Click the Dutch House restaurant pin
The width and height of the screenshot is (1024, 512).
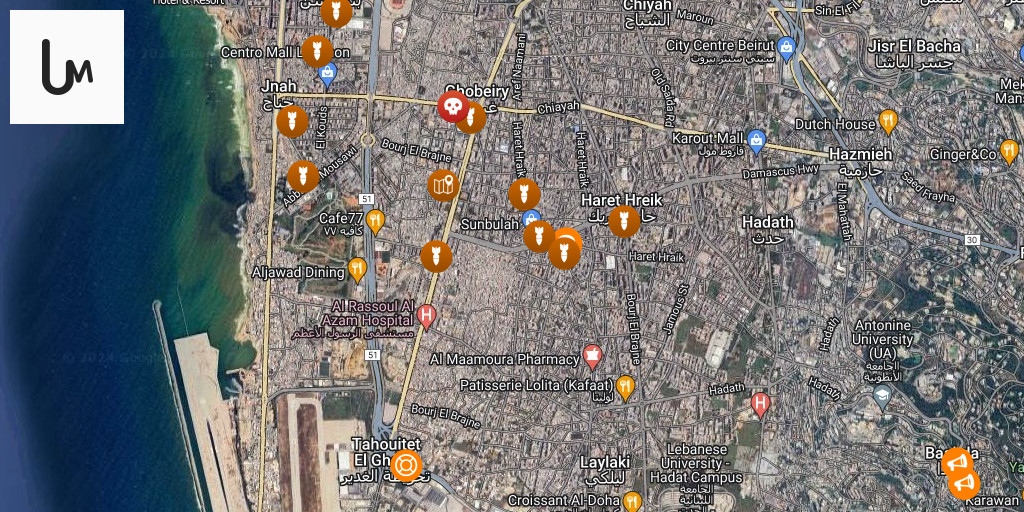[x=888, y=122]
